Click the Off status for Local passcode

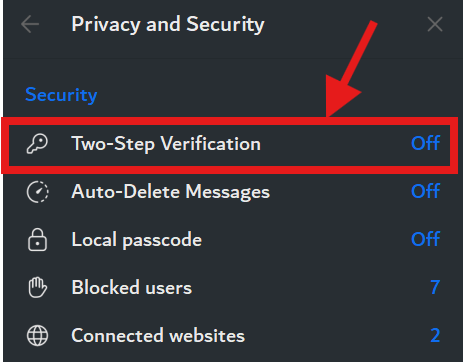click(x=426, y=239)
